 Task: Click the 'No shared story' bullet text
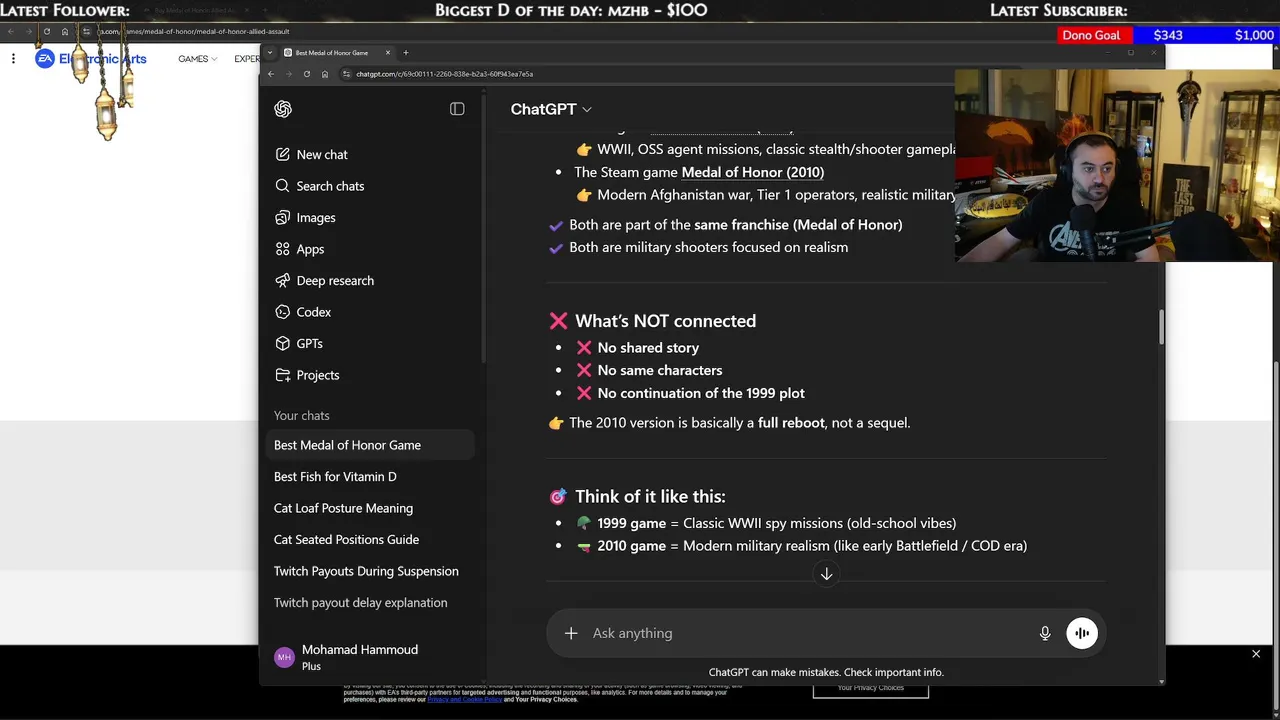[648, 348]
